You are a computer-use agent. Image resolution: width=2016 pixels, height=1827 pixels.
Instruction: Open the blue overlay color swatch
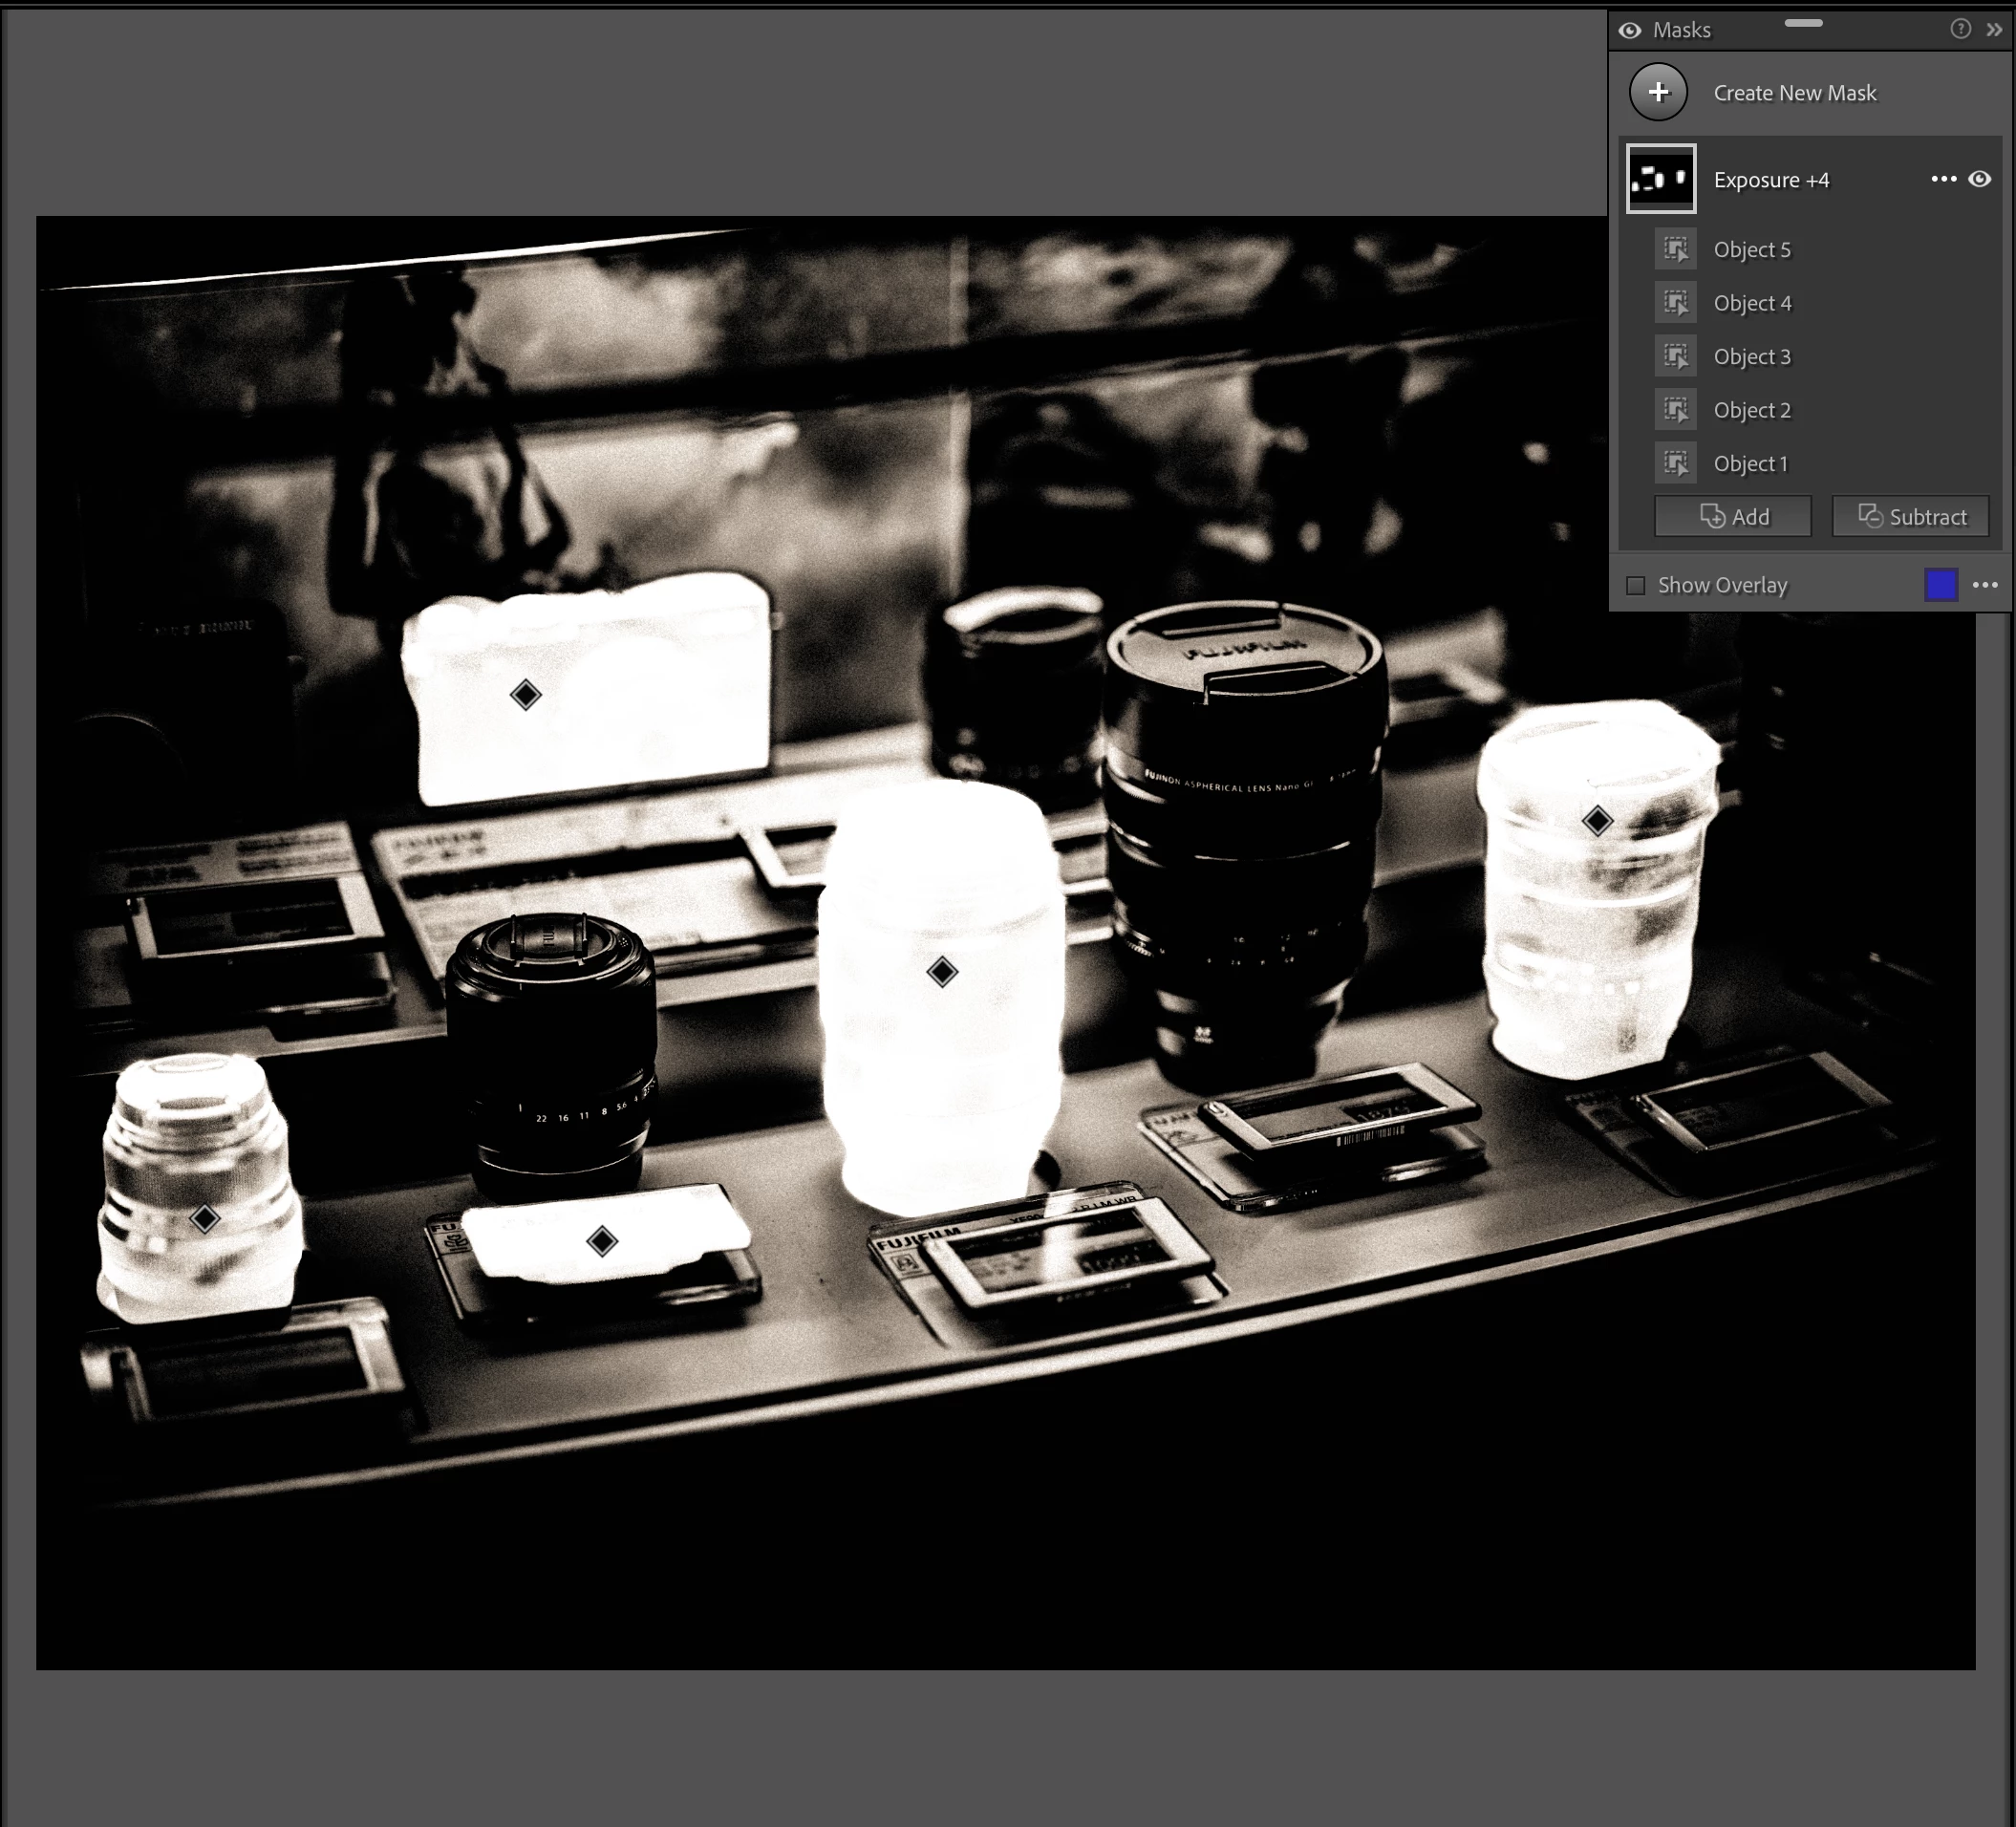pos(1940,585)
